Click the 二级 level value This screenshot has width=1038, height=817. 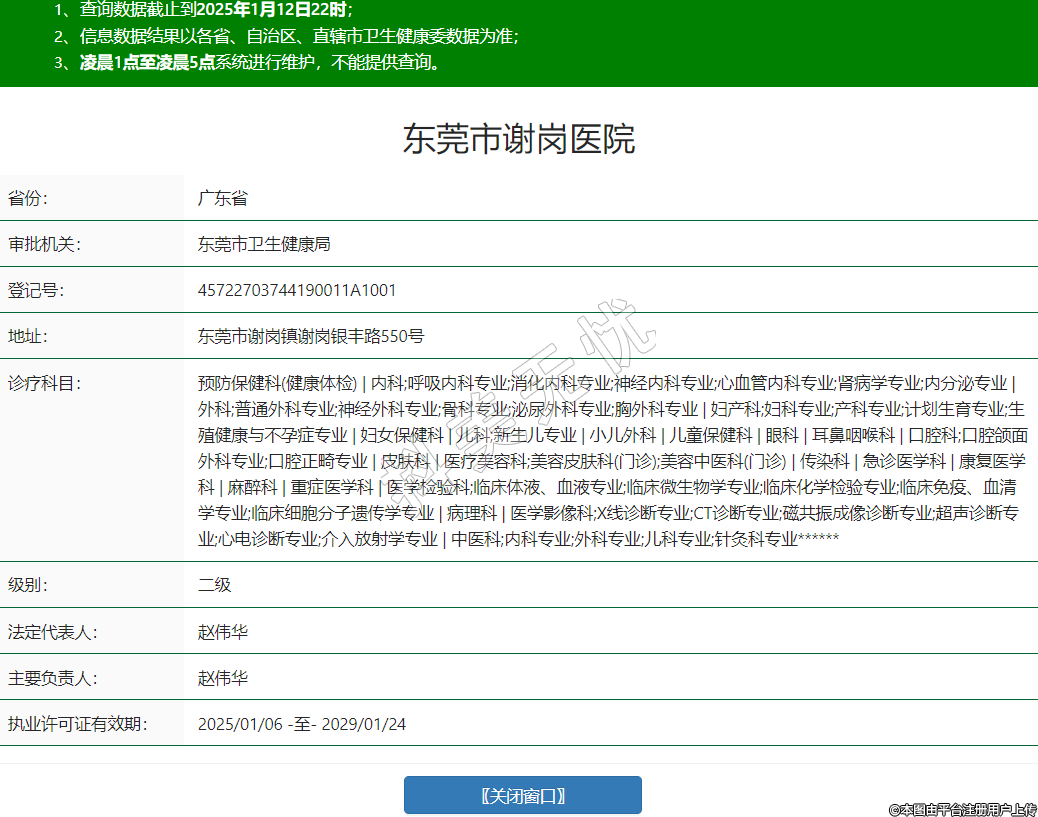tap(214, 585)
